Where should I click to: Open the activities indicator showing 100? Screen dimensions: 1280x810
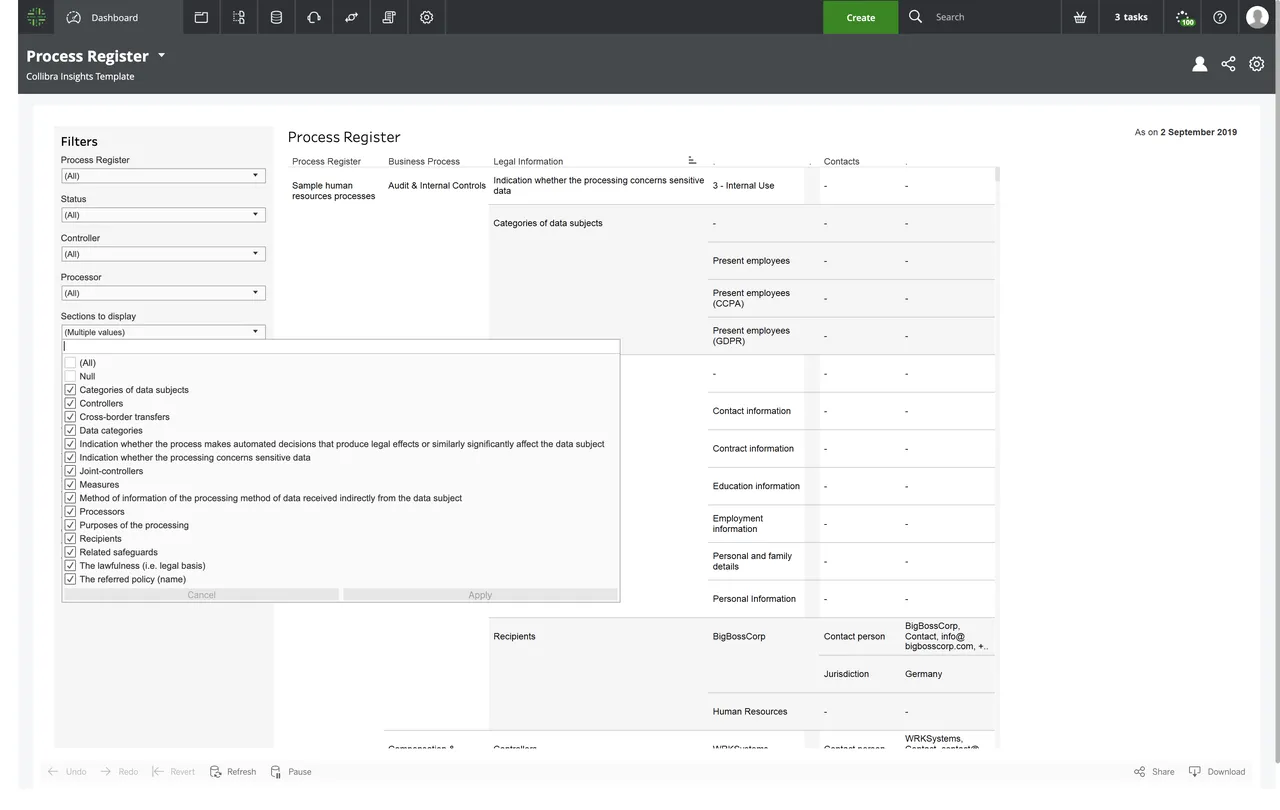pos(1184,18)
